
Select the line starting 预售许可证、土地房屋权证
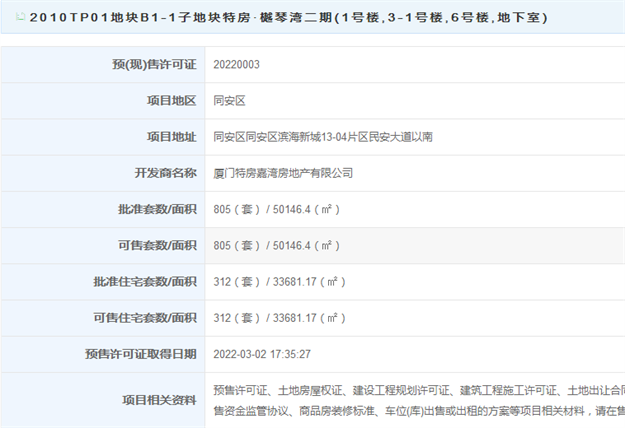click(419, 391)
